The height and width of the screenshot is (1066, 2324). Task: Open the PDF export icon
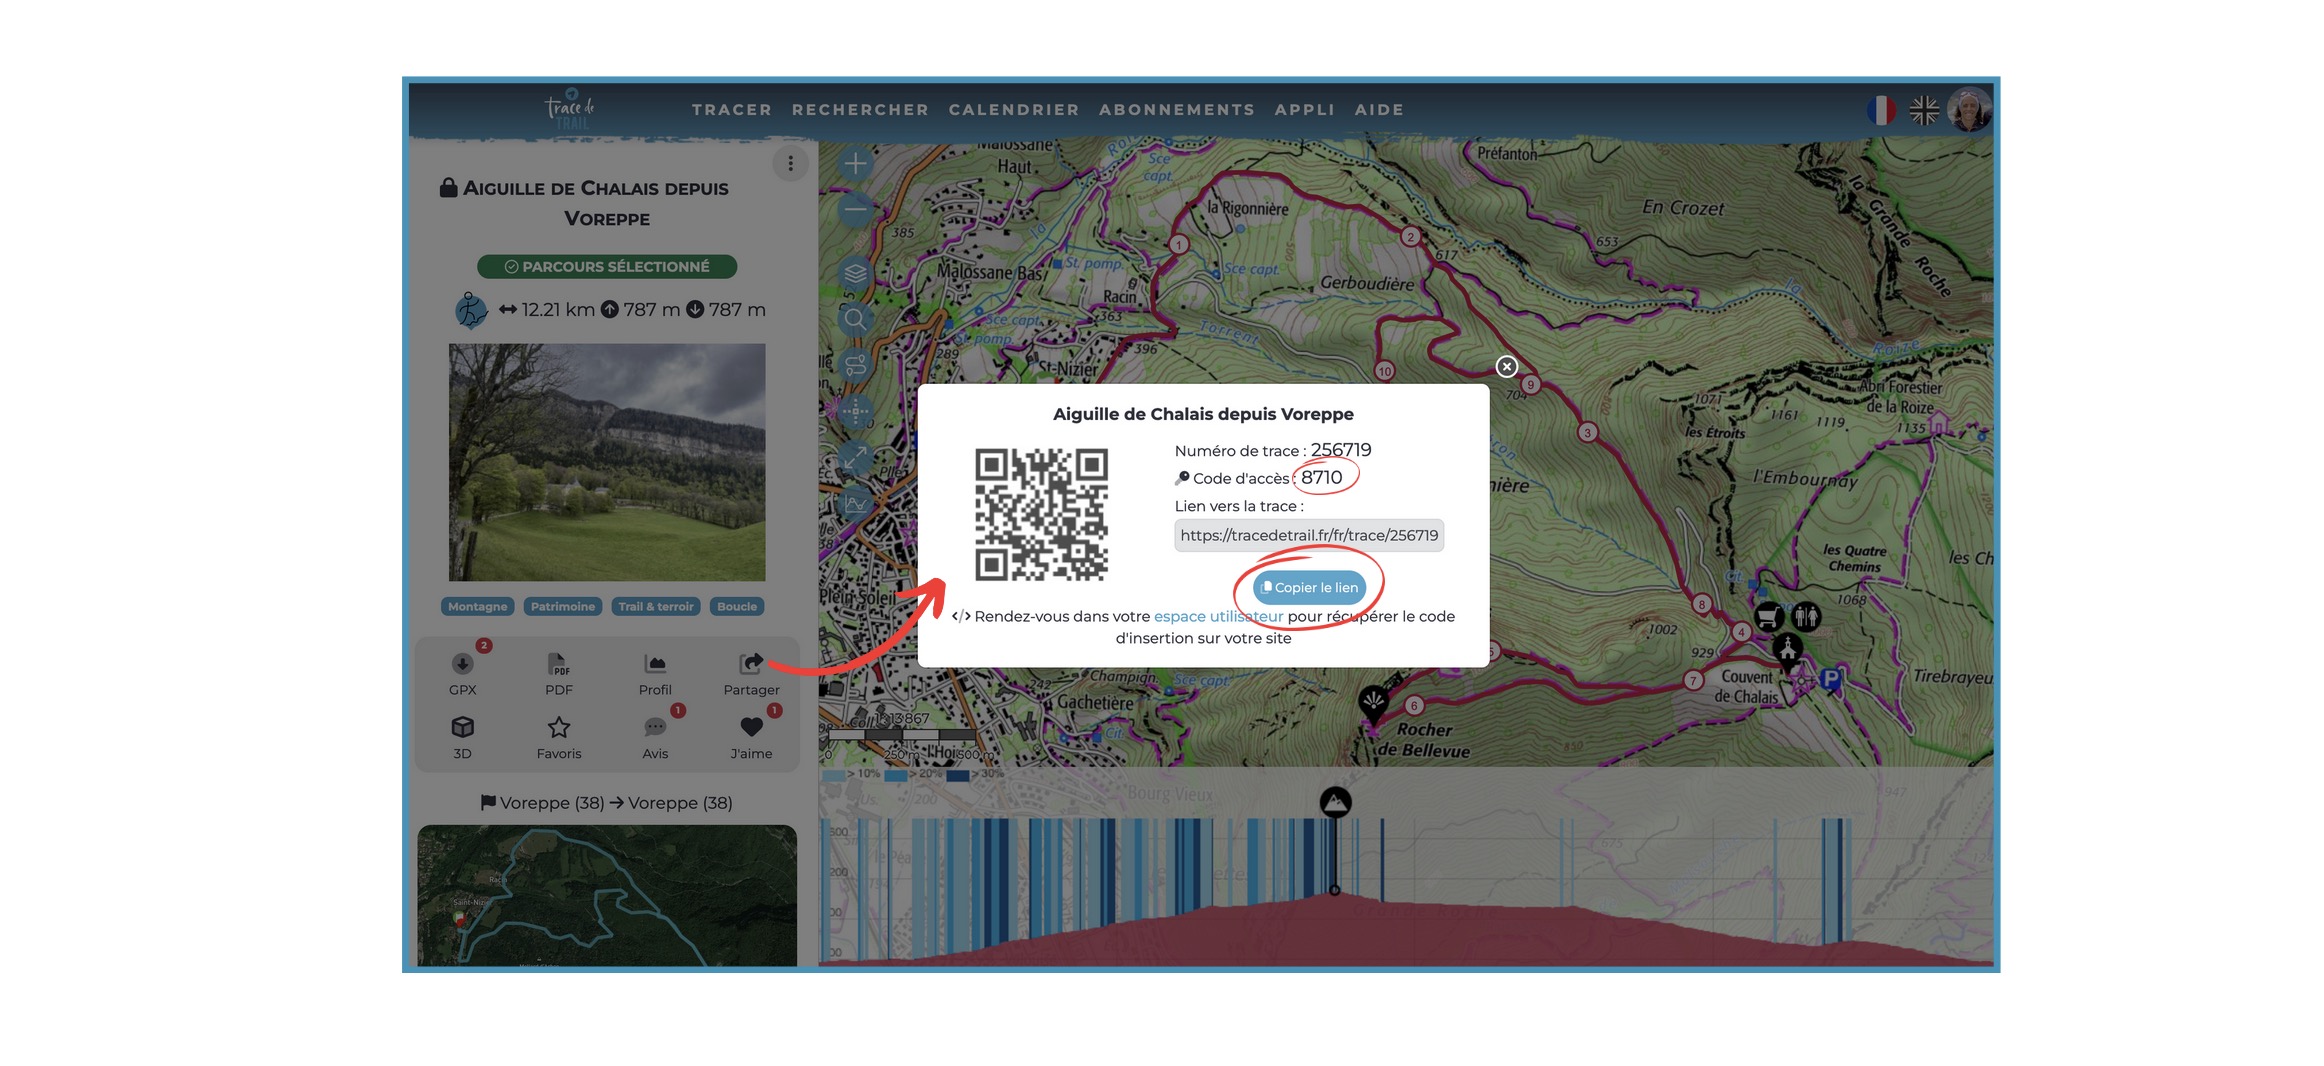coord(558,664)
